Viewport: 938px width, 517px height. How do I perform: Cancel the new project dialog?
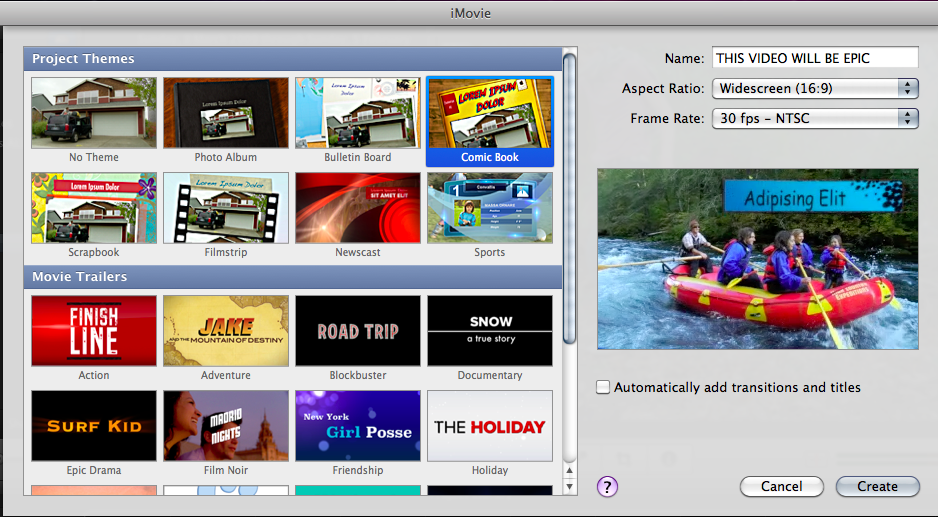click(x=781, y=486)
